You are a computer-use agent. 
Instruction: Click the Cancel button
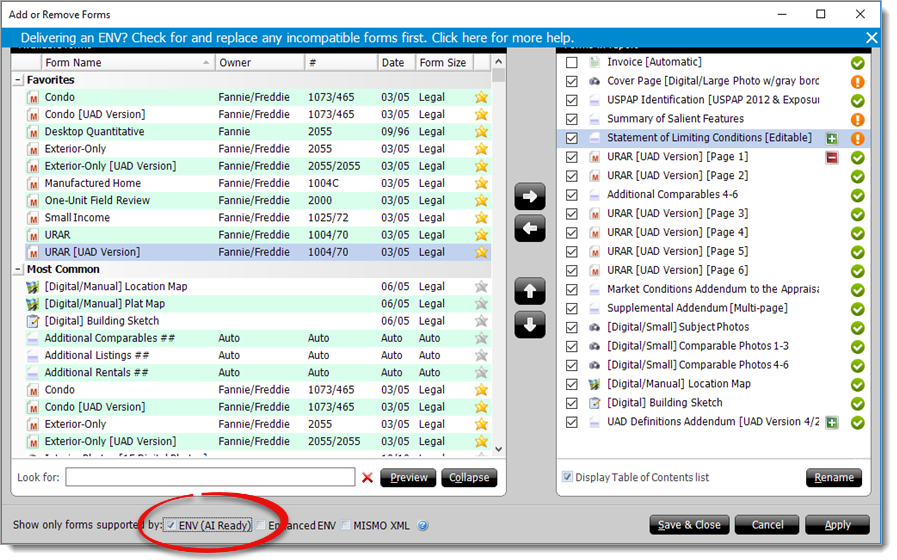pyautogui.click(x=767, y=525)
